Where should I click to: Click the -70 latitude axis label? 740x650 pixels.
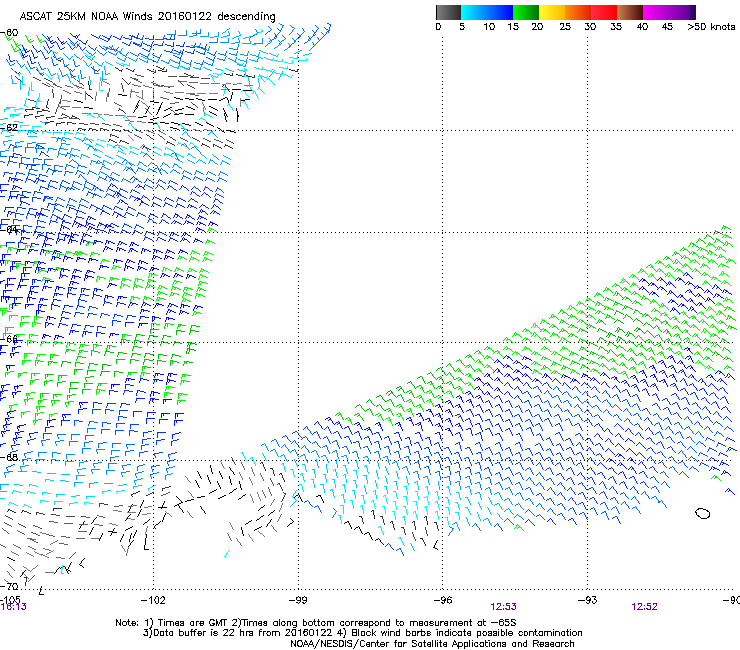point(10,586)
